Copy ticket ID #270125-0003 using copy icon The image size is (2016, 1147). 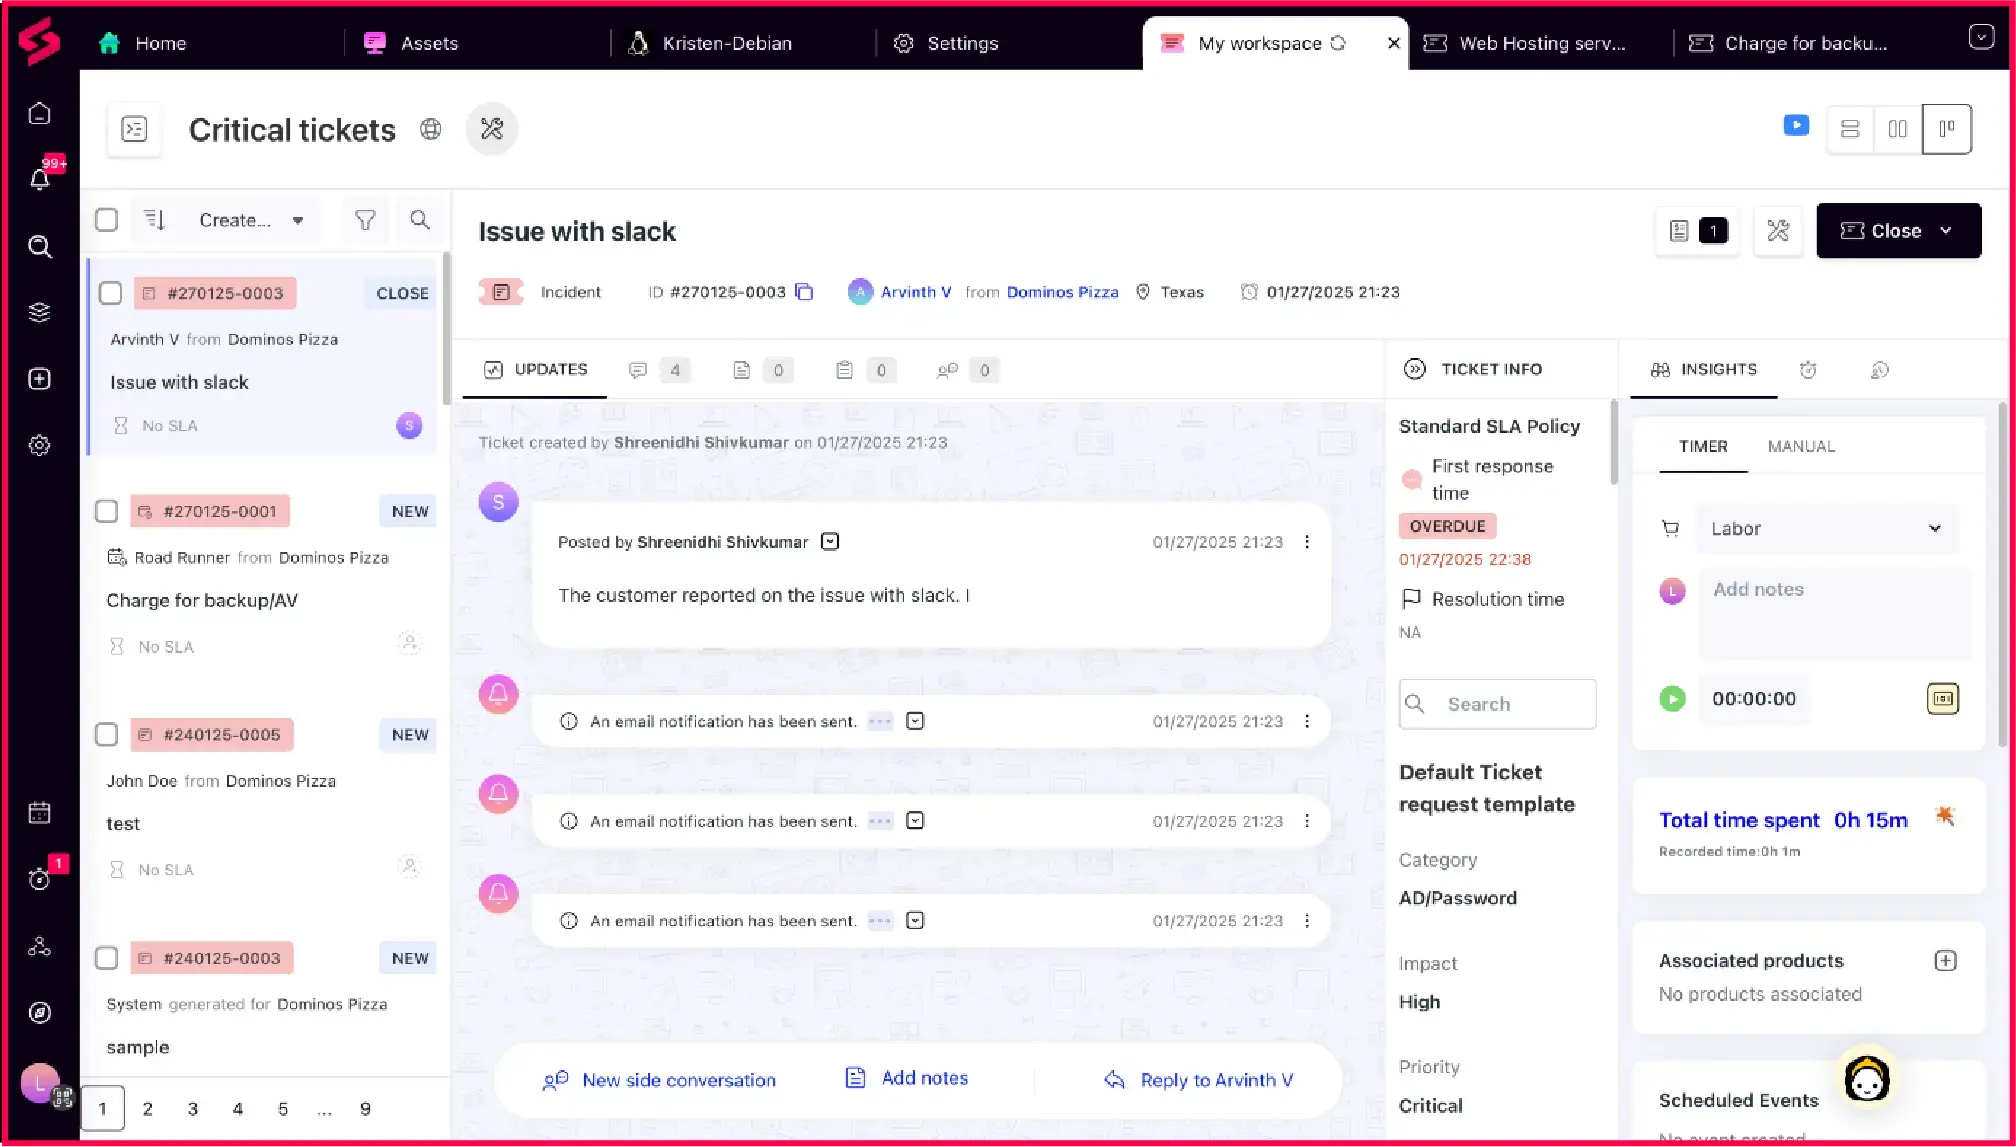(x=805, y=292)
